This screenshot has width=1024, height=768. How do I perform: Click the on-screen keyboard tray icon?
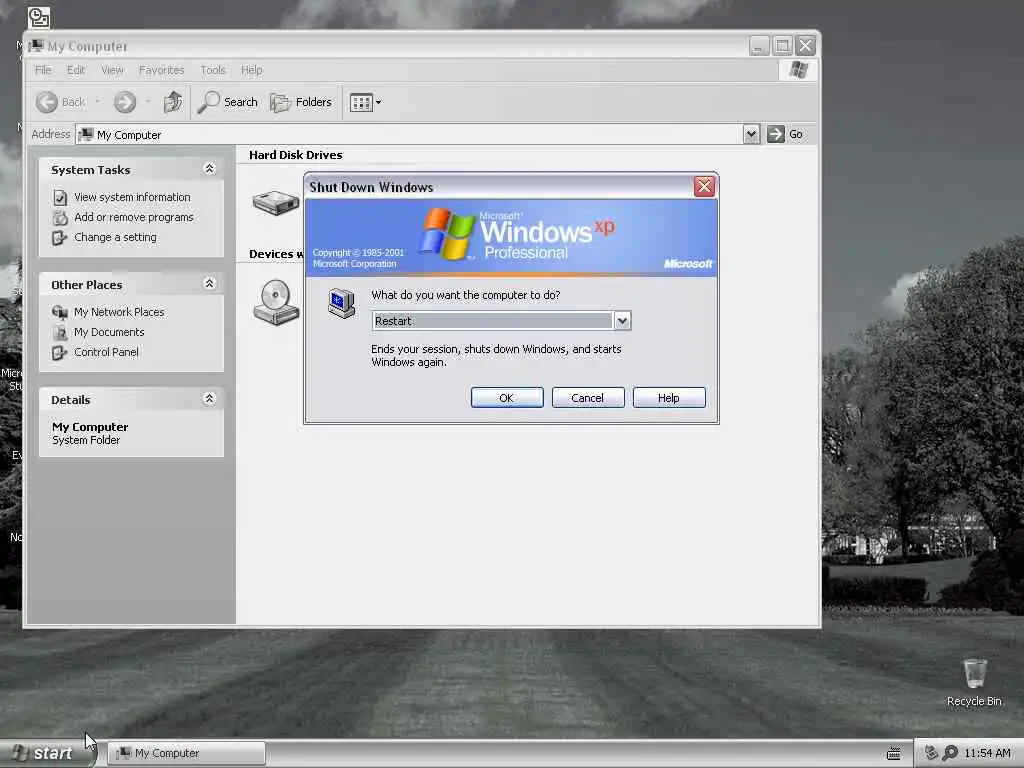[x=893, y=753]
